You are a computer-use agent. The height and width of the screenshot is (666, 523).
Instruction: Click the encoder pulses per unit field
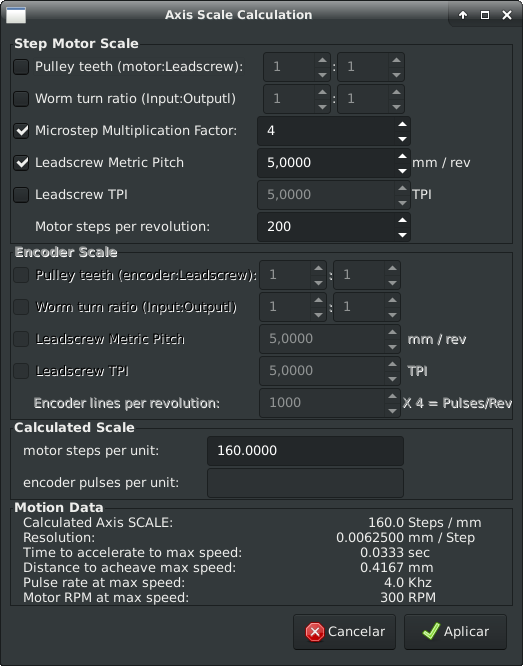tap(305, 483)
